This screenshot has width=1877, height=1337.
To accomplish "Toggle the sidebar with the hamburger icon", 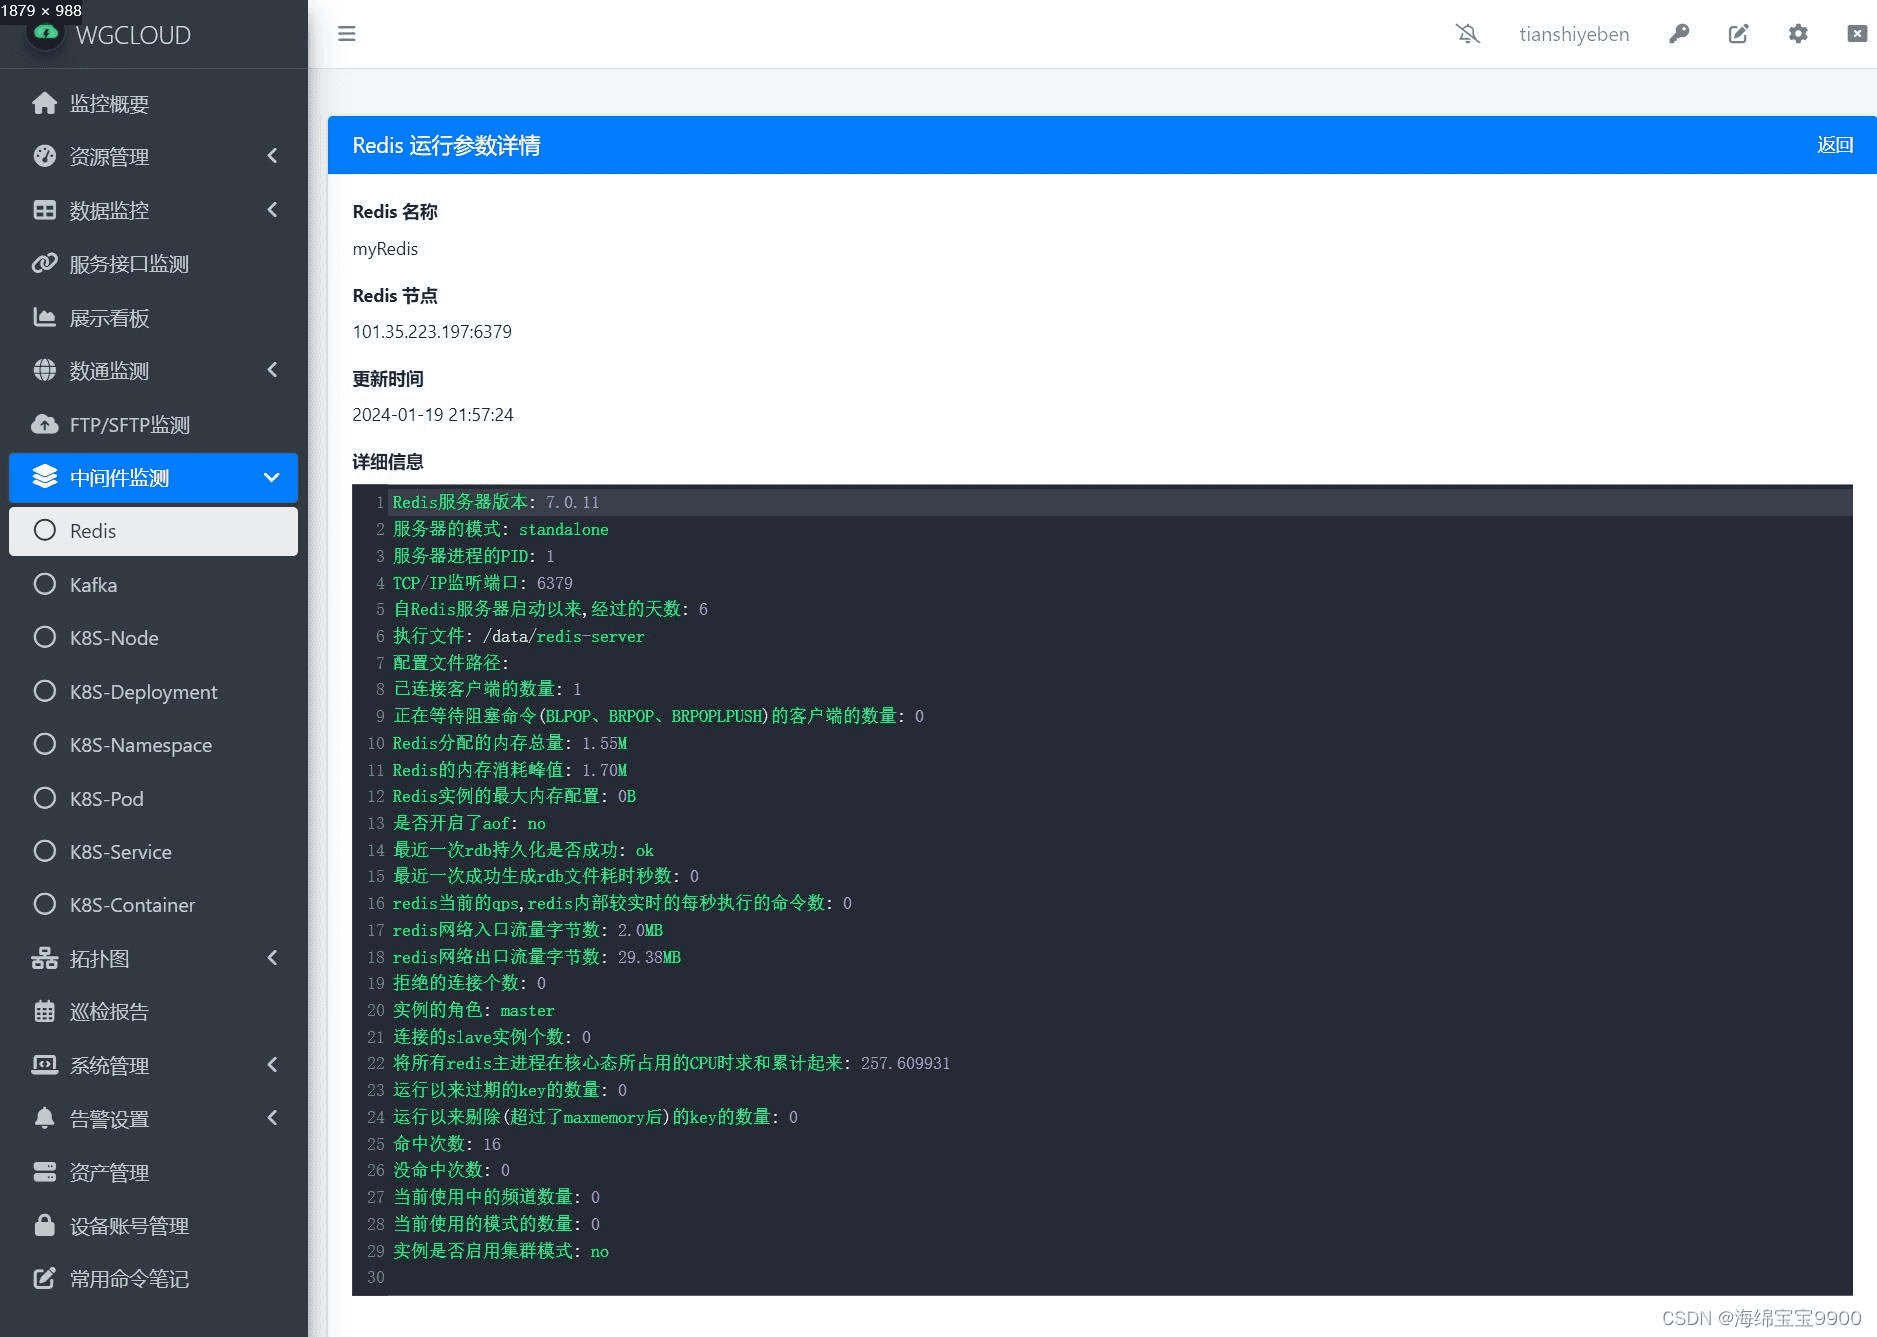I will (346, 33).
